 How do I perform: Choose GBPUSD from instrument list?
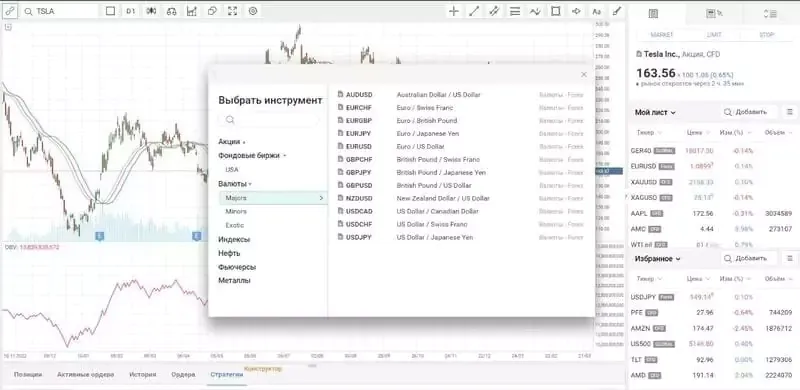[x=461, y=185]
